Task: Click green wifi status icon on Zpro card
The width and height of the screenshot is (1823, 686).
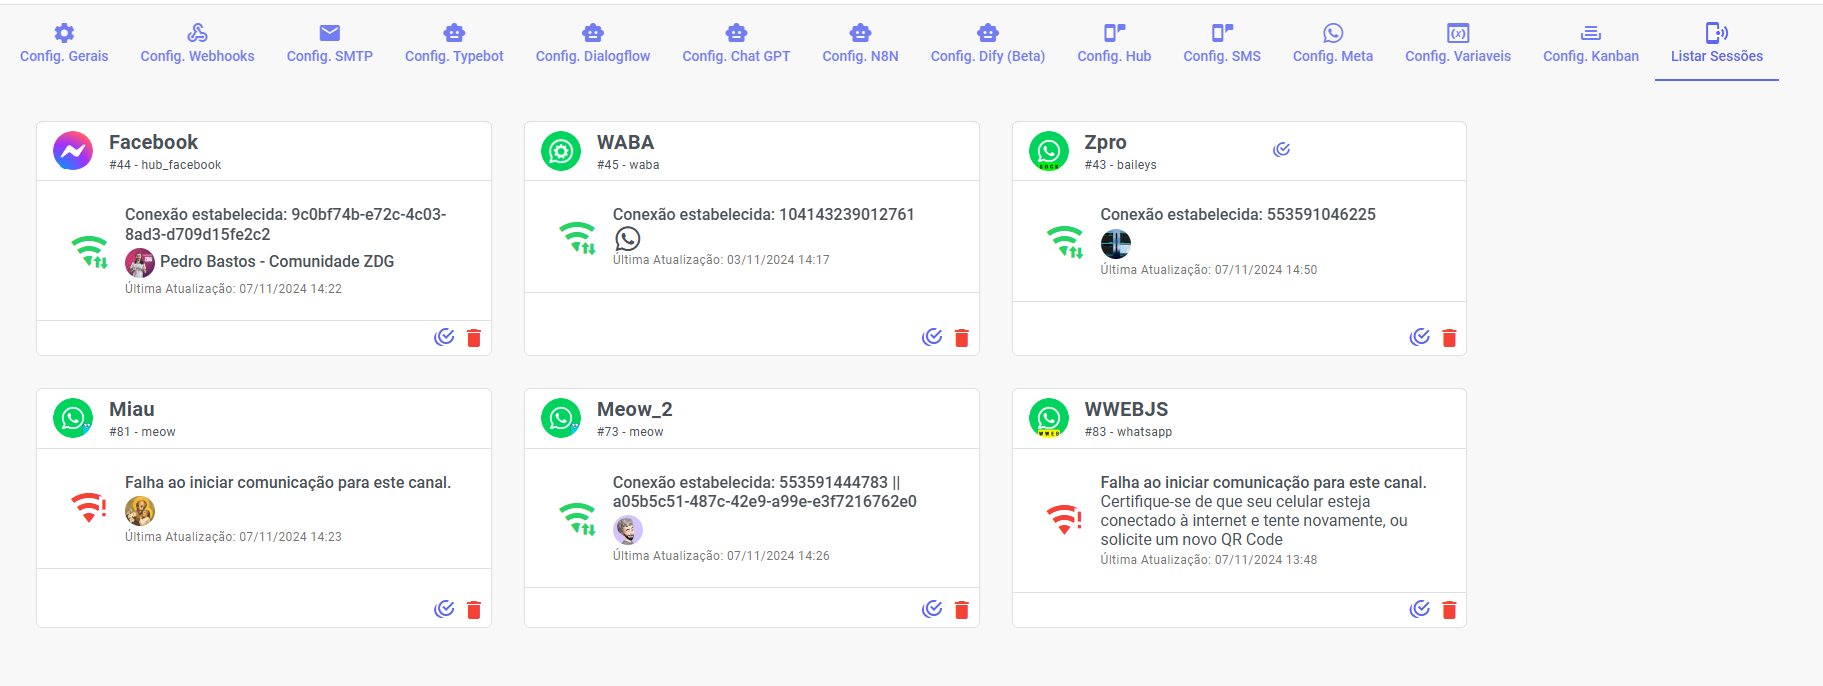Action: [1065, 241]
